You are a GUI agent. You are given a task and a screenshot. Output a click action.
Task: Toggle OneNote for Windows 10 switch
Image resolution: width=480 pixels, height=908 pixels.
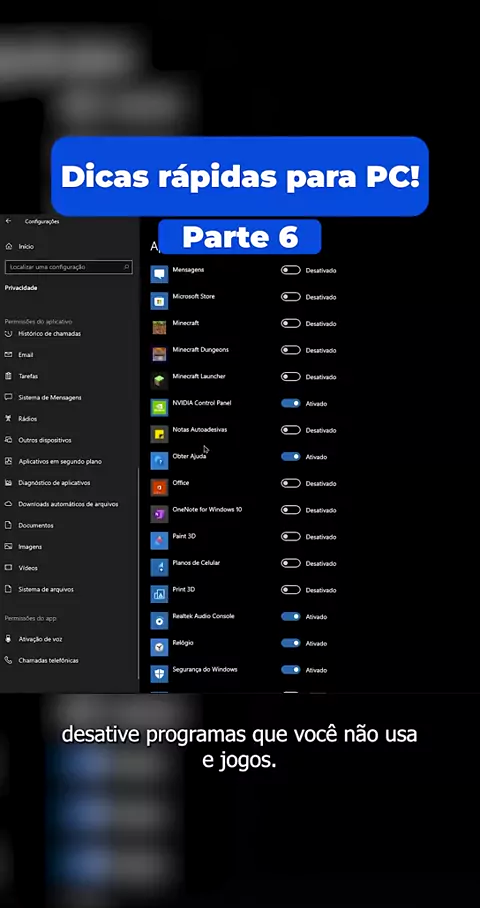291,510
